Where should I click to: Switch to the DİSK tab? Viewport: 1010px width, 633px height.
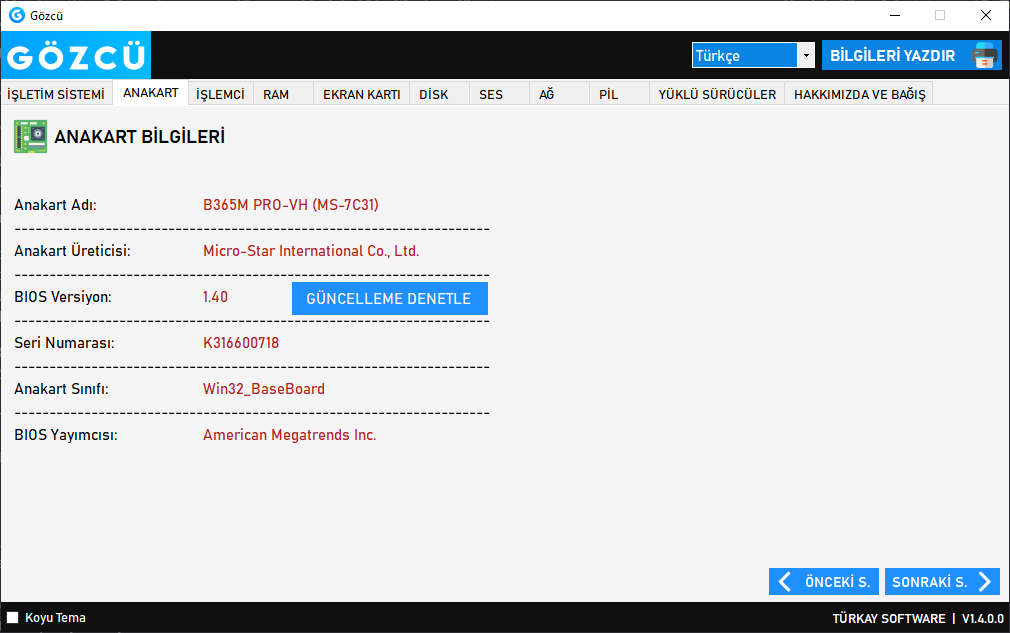(x=439, y=94)
